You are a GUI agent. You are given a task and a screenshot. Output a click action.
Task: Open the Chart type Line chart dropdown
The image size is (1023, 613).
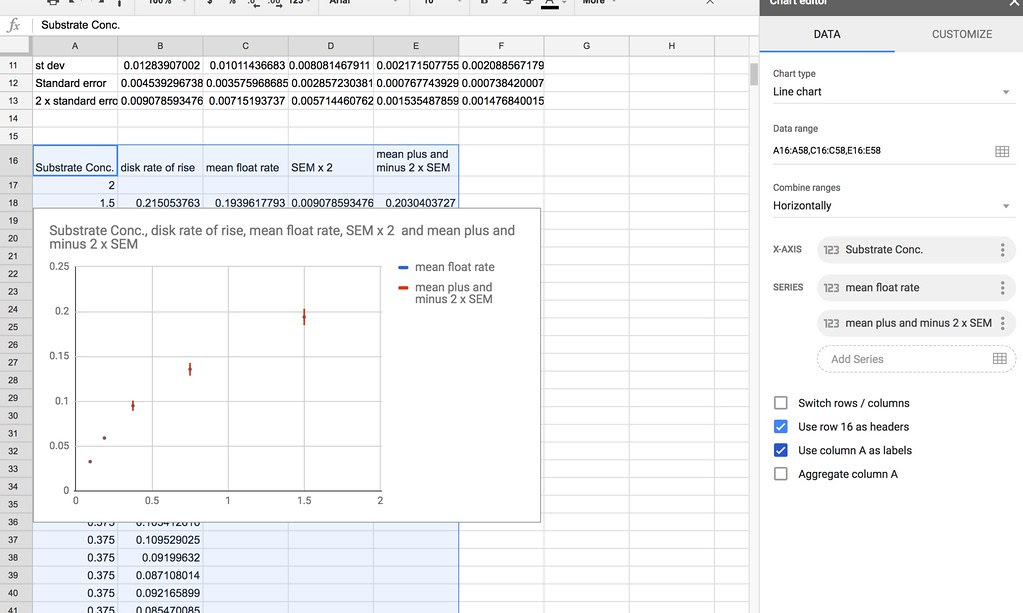(x=891, y=92)
